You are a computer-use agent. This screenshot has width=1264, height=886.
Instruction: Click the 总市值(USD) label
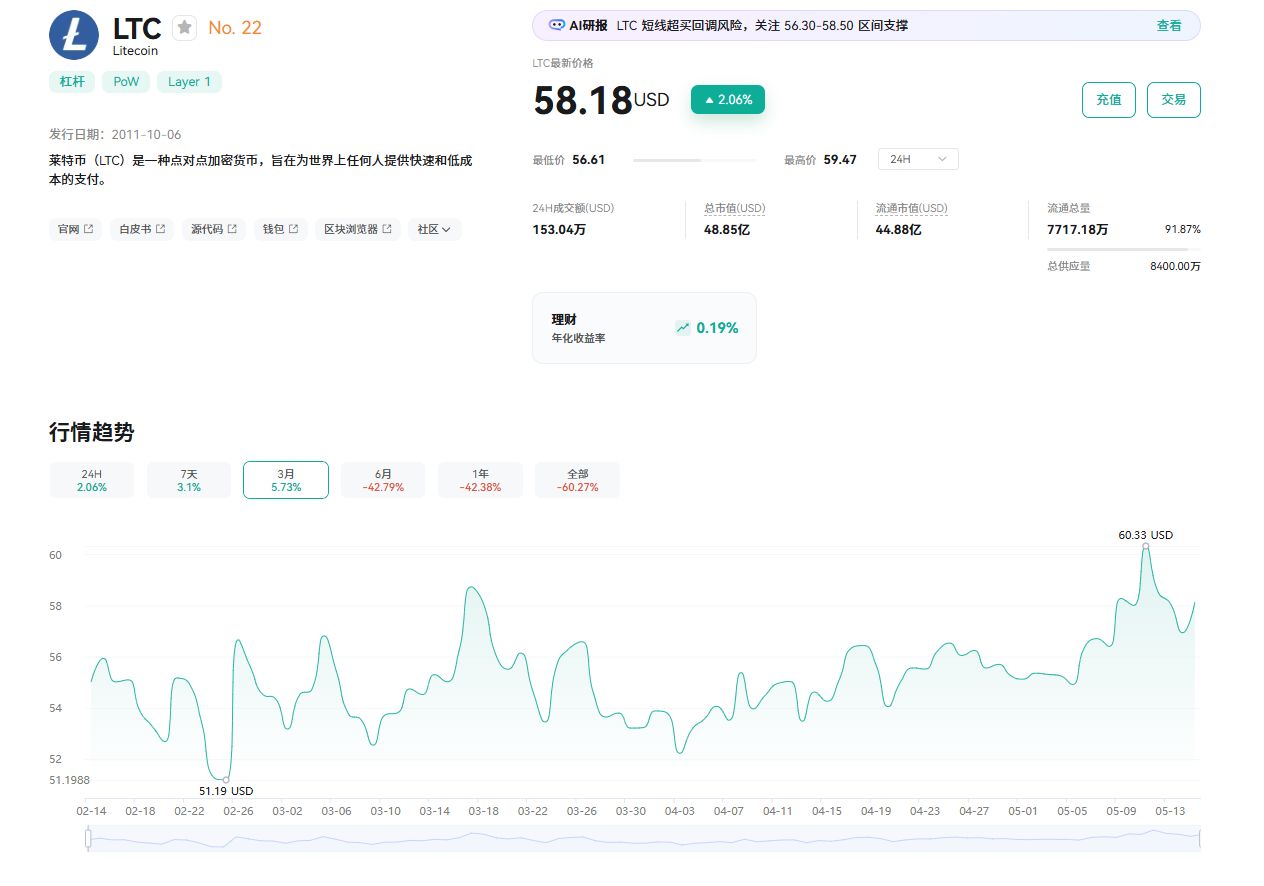point(734,208)
